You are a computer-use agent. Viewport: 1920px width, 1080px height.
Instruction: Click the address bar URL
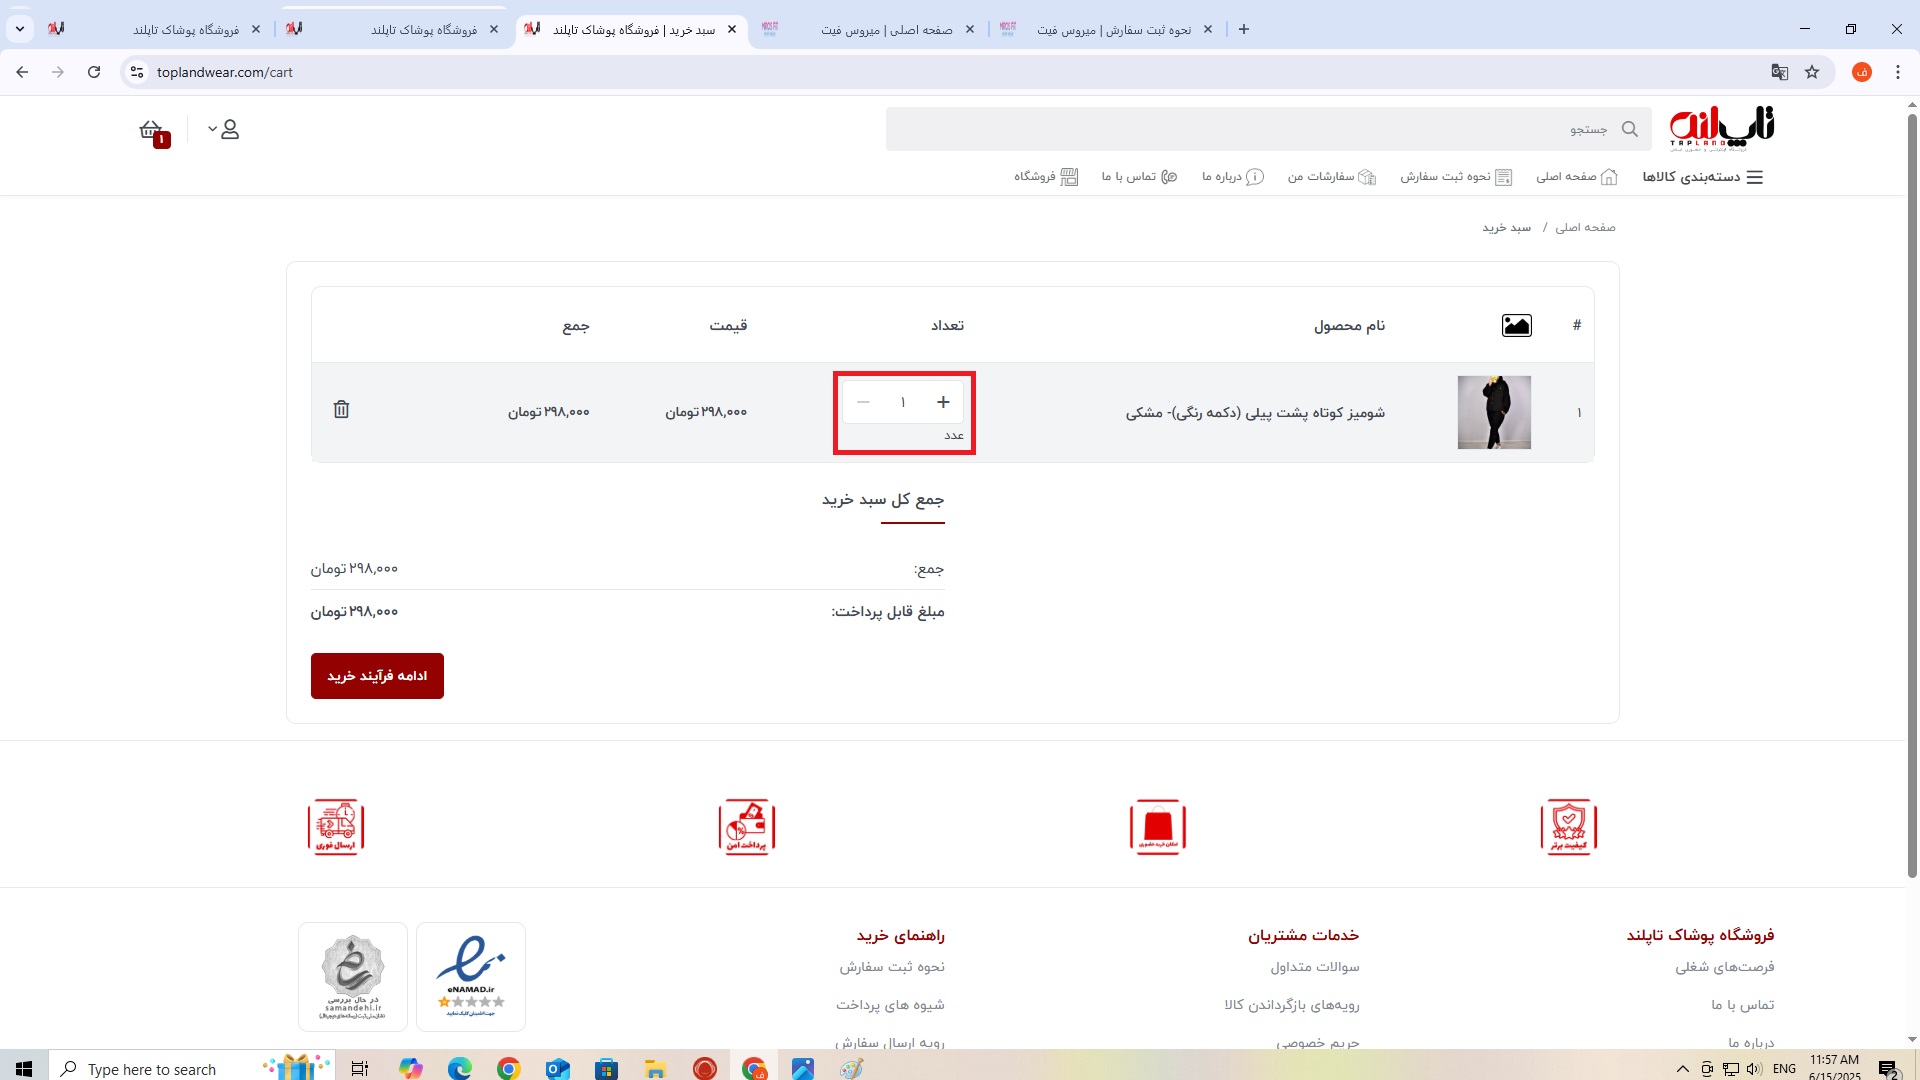pos(225,72)
